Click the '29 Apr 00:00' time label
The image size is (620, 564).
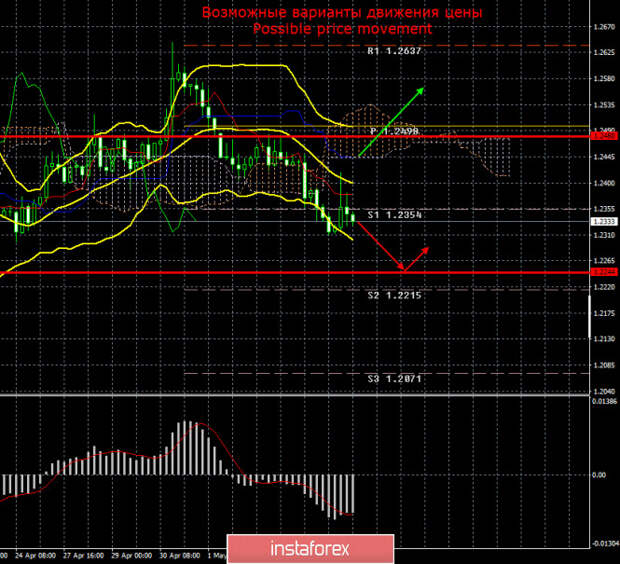point(132,555)
